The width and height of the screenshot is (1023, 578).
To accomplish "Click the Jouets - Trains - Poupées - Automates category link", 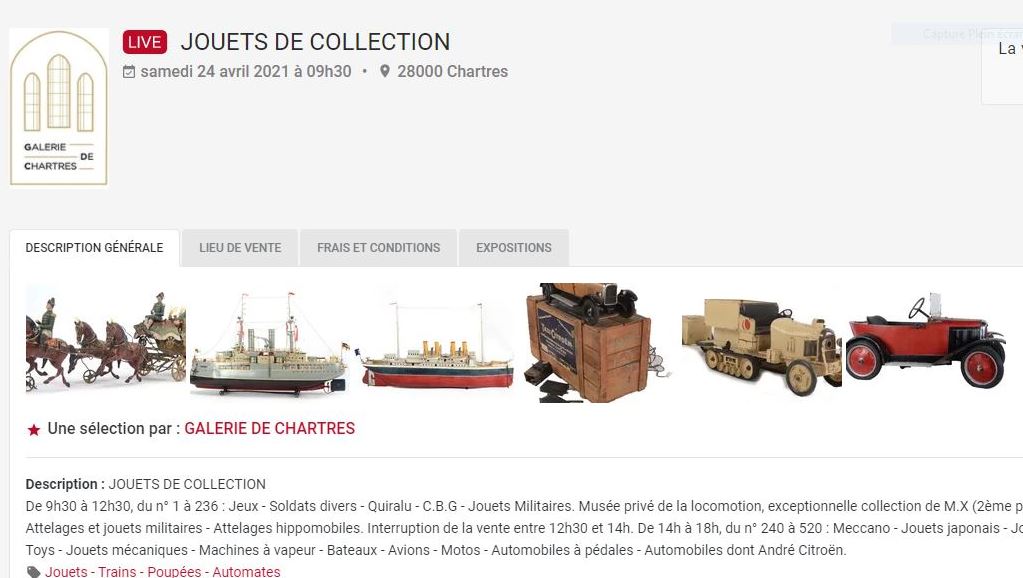I will [x=162, y=571].
